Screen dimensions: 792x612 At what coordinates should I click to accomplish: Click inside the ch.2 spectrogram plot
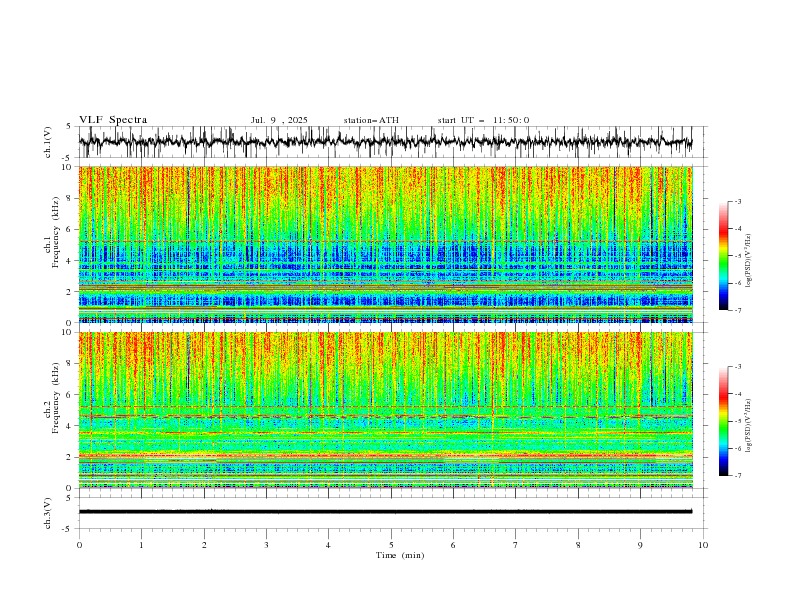pyautogui.click(x=385, y=410)
